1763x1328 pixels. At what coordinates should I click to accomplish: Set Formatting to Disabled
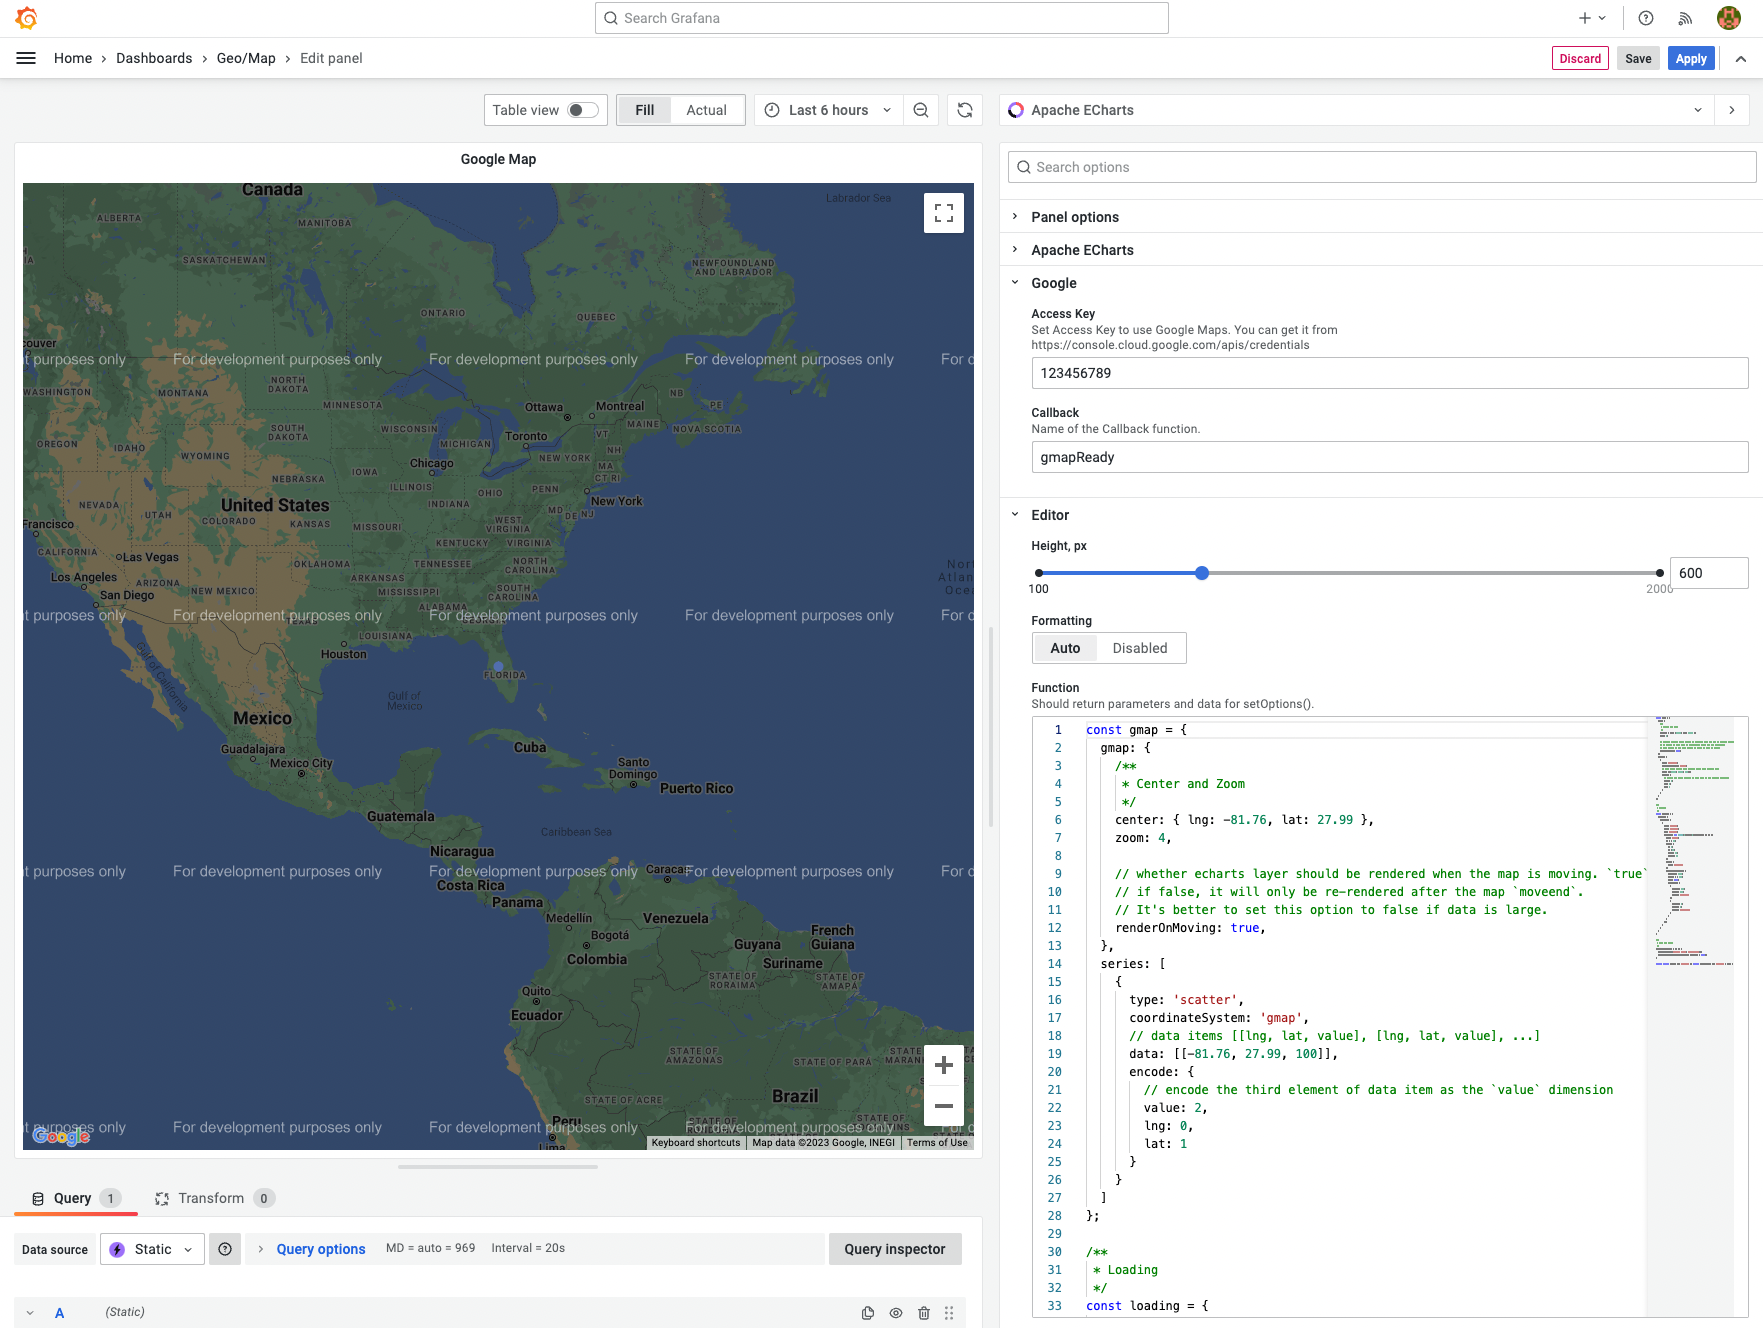pyautogui.click(x=1140, y=648)
